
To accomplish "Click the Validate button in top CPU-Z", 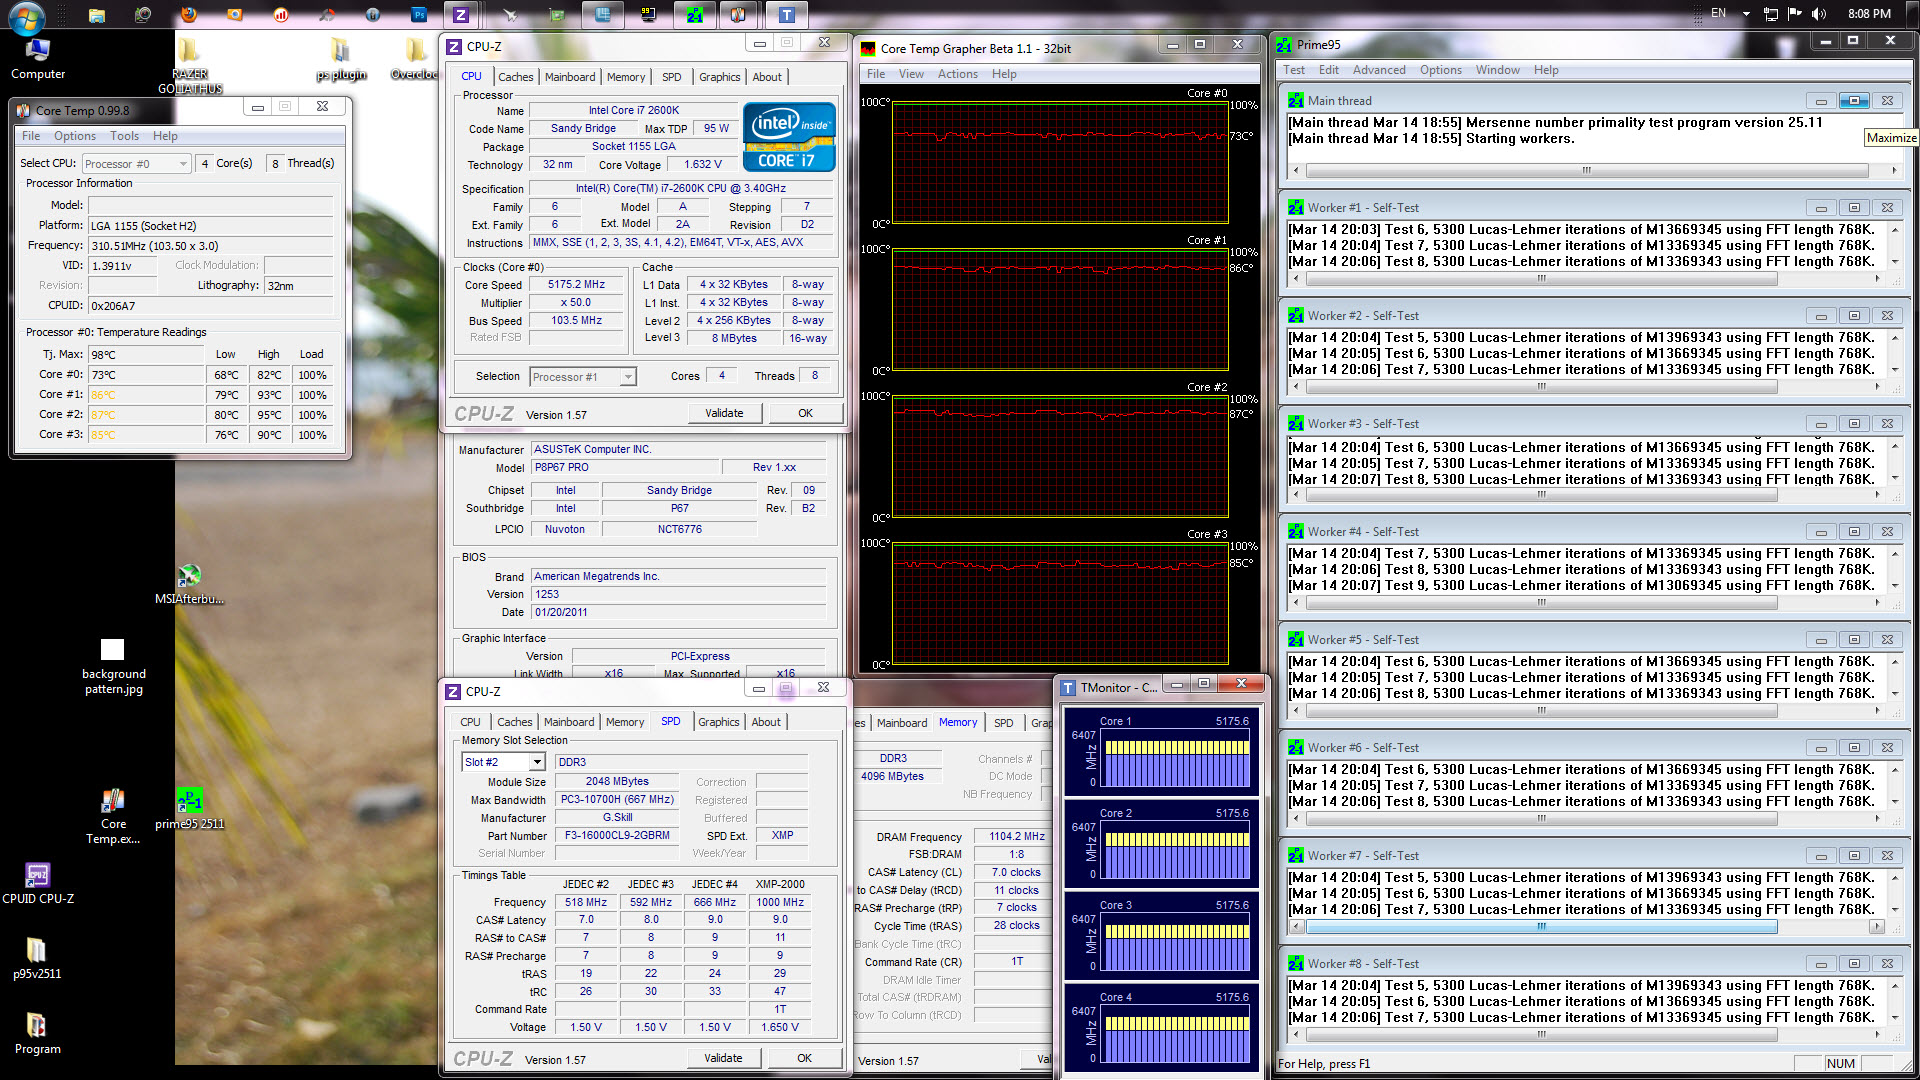I will [x=724, y=413].
